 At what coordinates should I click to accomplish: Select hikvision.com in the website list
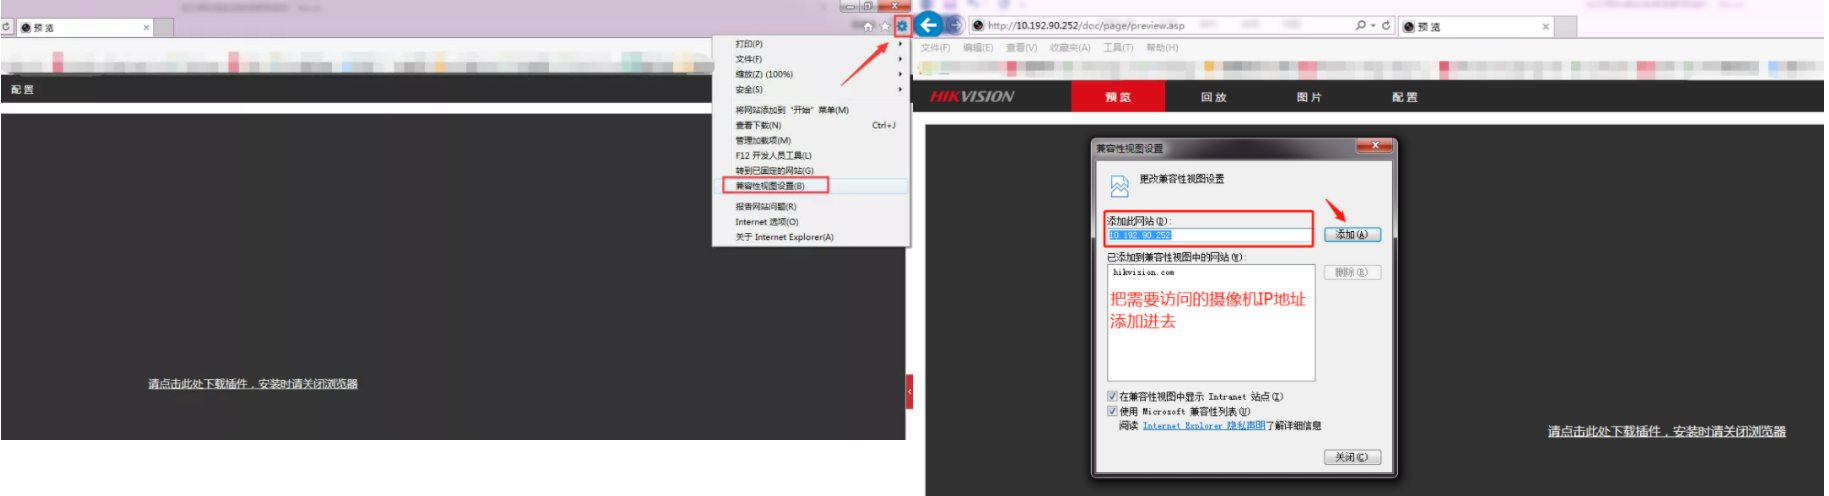tap(1143, 272)
